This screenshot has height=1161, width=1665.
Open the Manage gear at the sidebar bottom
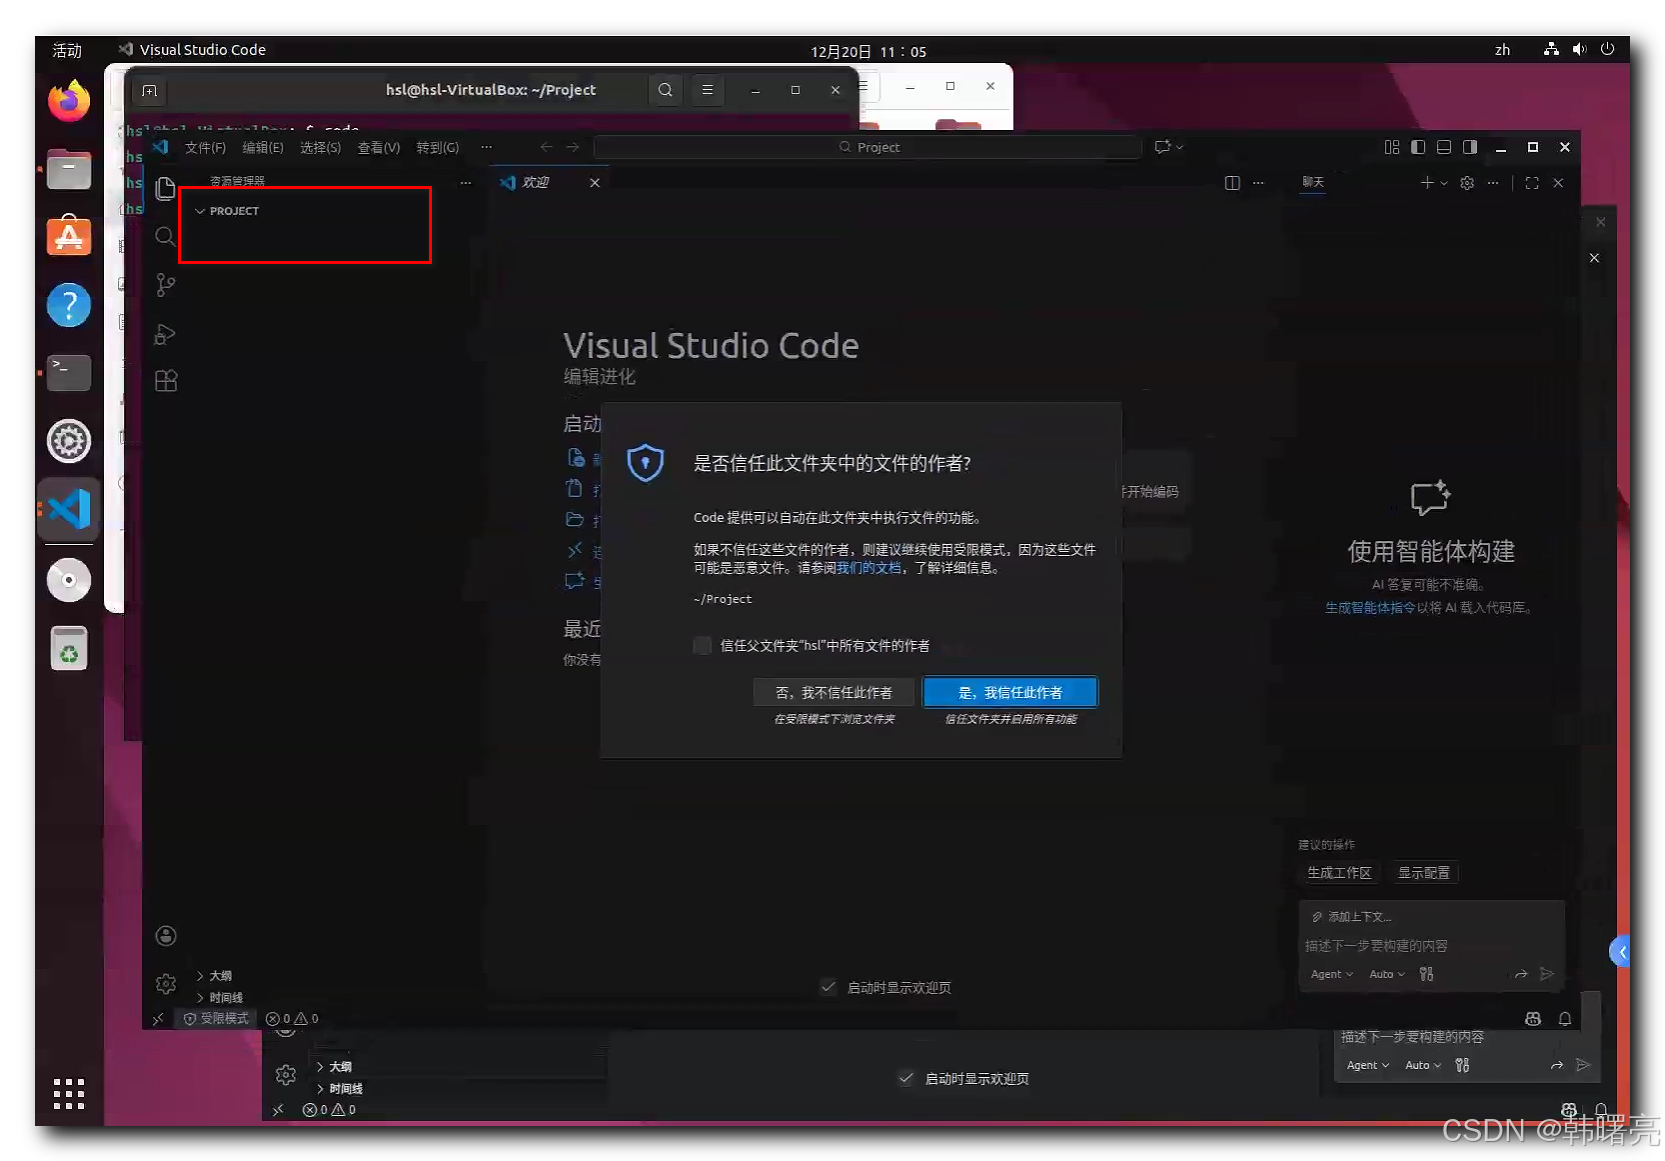pyautogui.click(x=165, y=983)
